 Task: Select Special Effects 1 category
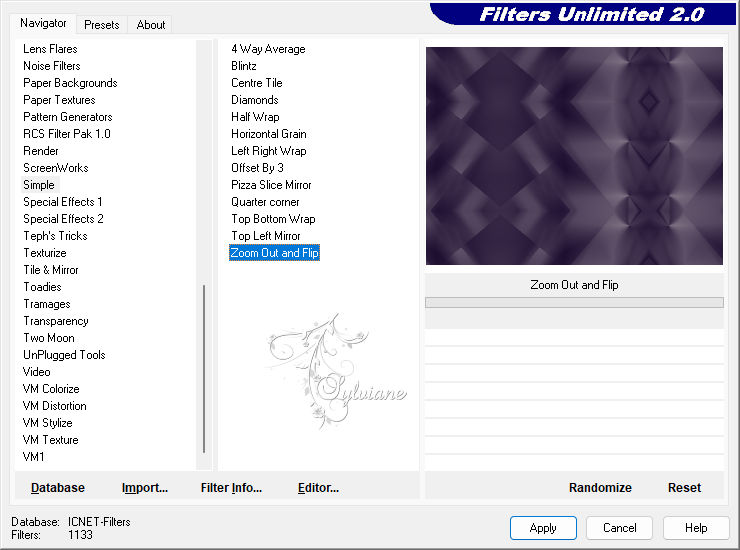[x=63, y=202]
